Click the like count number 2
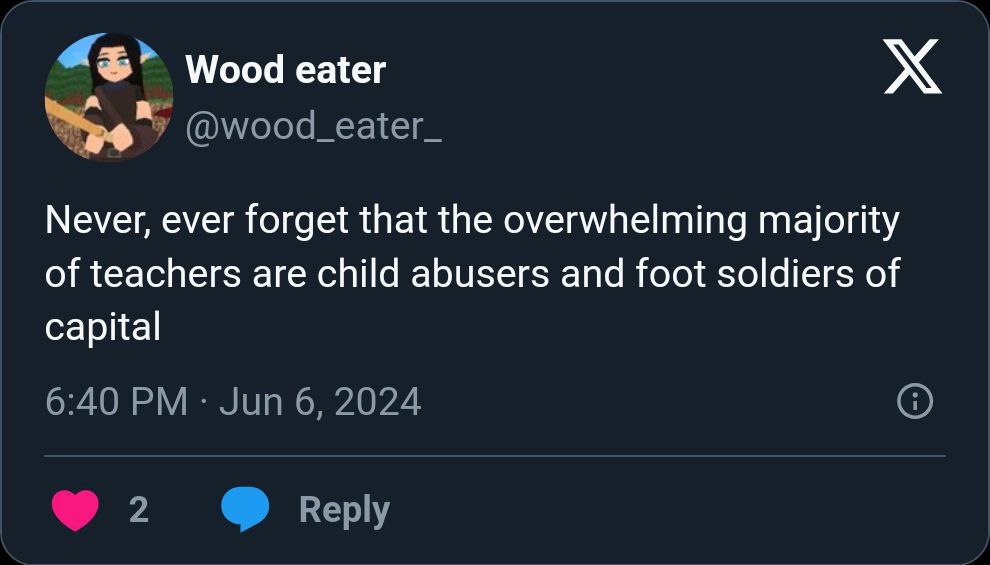This screenshot has width=990, height=565. tap(139, 510)
